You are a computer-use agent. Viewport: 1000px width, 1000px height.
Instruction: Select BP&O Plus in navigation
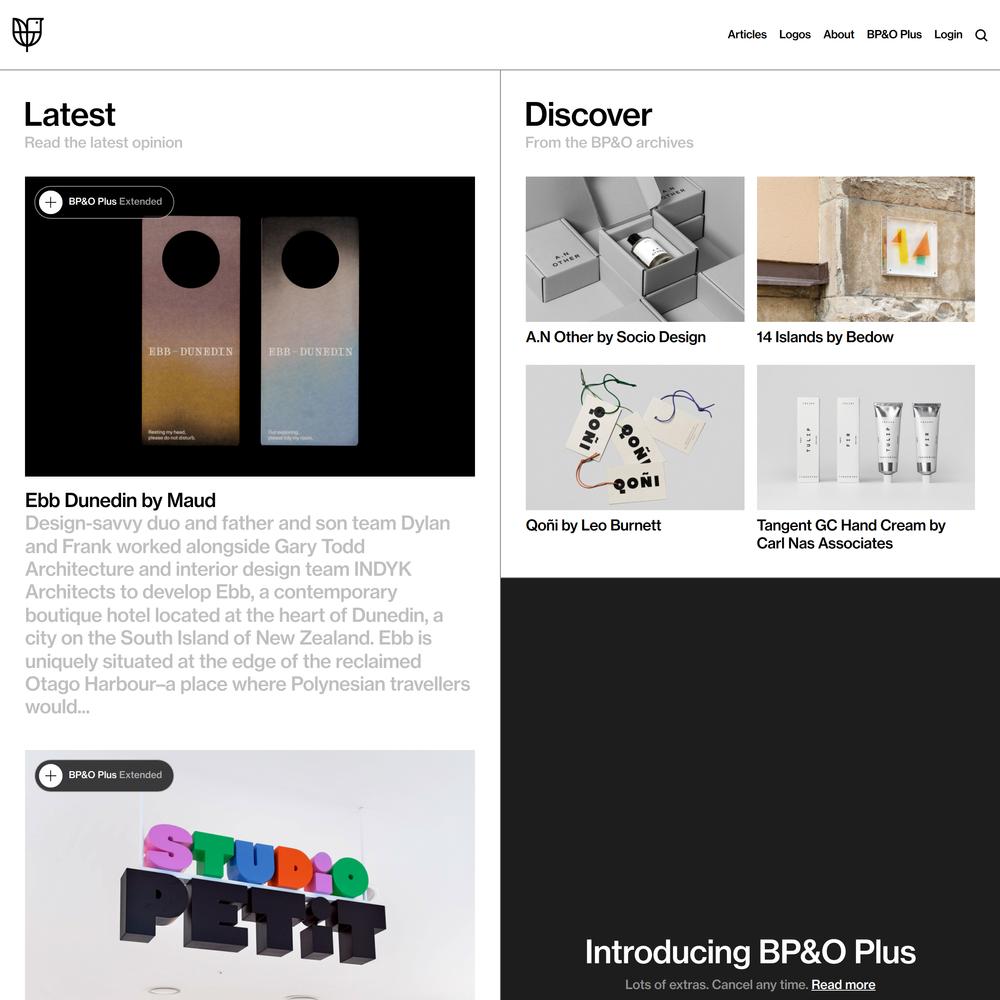(x=893, y=34)
